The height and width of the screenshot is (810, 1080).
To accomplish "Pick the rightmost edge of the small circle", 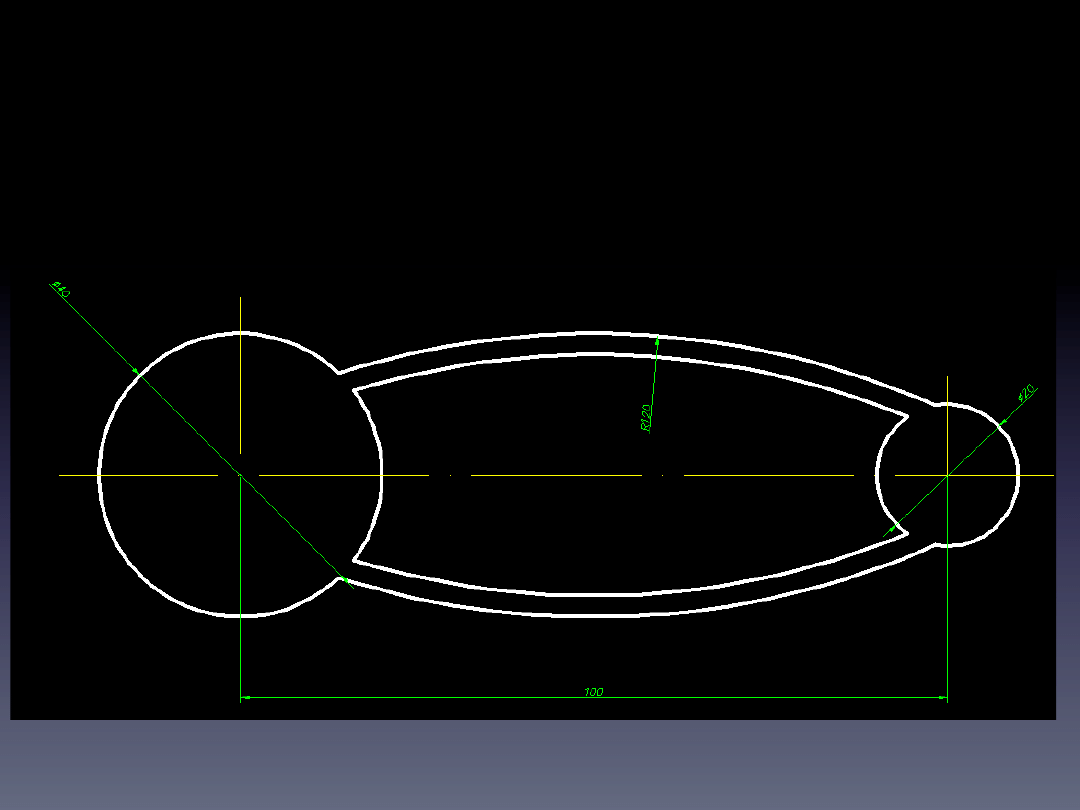I will pos(1017,475).
